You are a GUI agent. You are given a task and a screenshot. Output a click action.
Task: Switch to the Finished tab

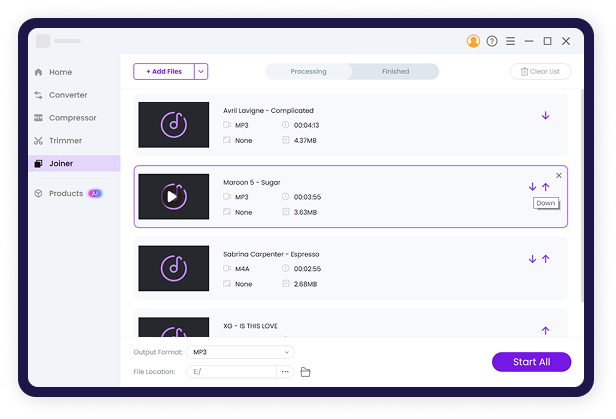tap(395, 72)
